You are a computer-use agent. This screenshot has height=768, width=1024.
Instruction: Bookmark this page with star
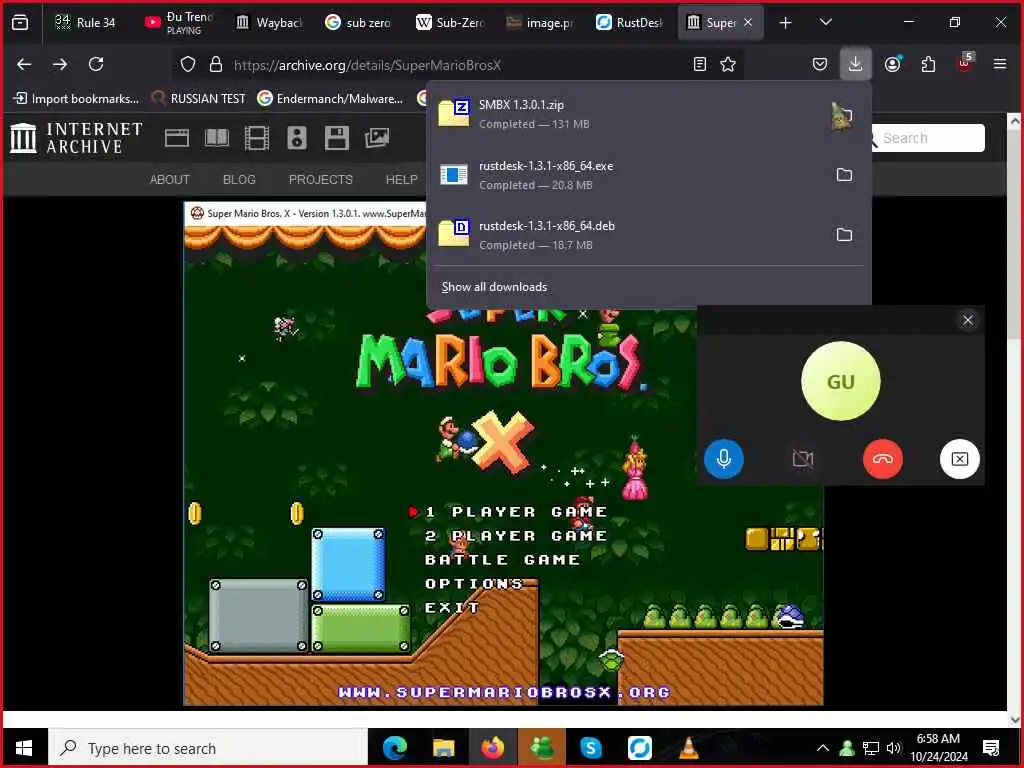728,64
